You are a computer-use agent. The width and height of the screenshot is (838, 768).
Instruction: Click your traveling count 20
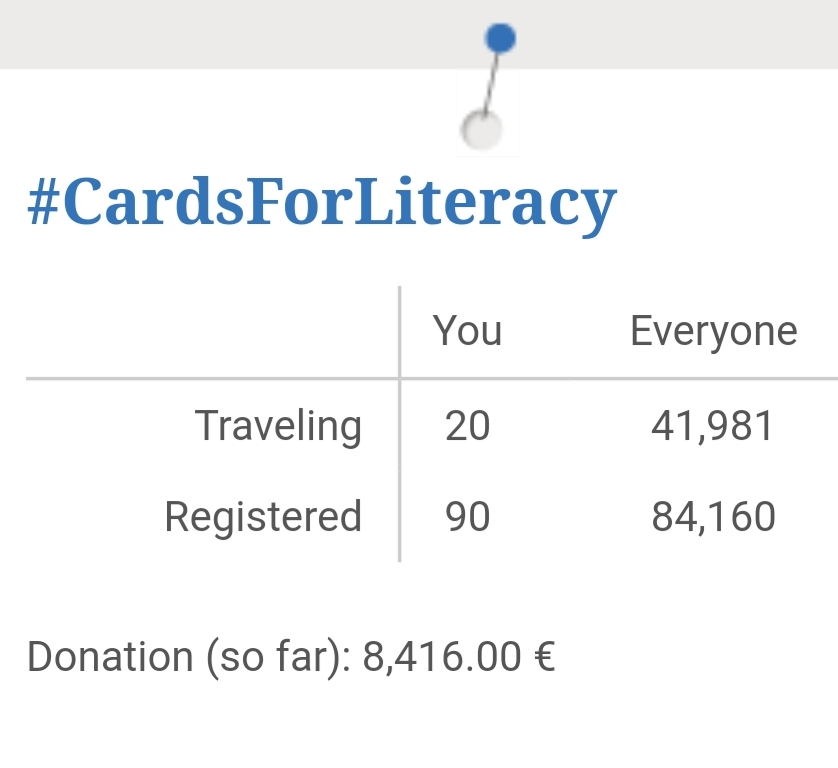(x=468, y=426)
